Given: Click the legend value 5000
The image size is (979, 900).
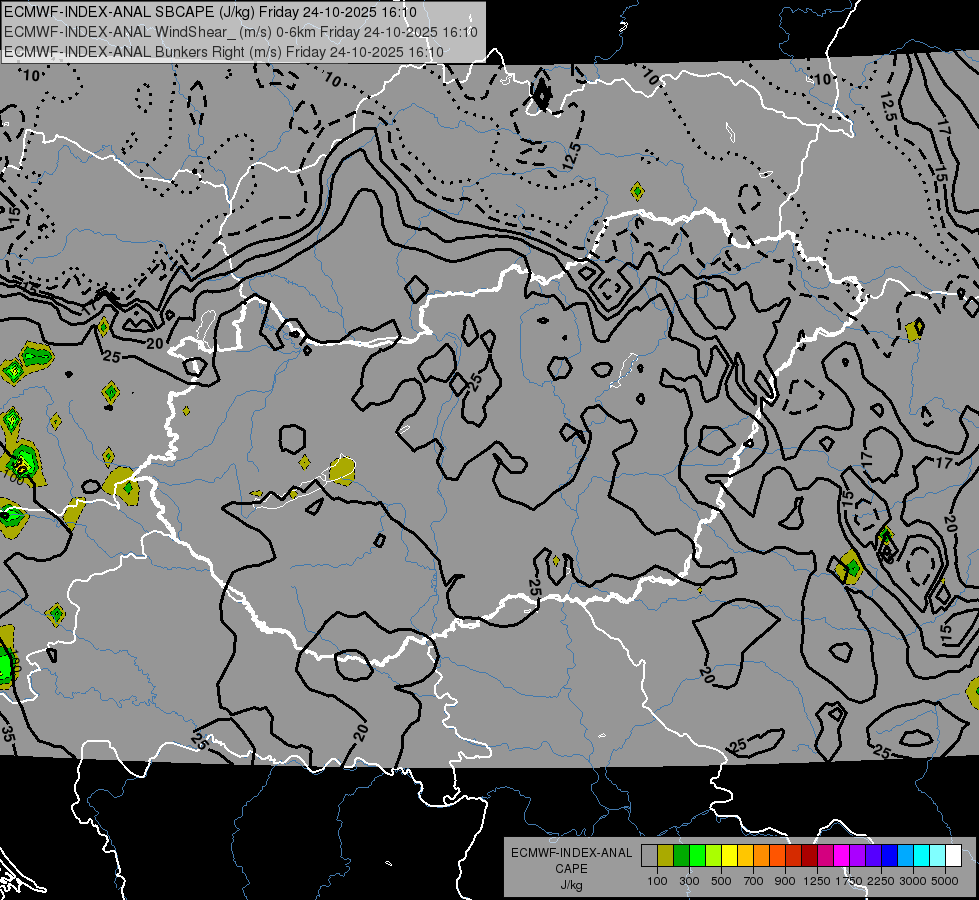Looking at the screenshot, I should 945,881.
